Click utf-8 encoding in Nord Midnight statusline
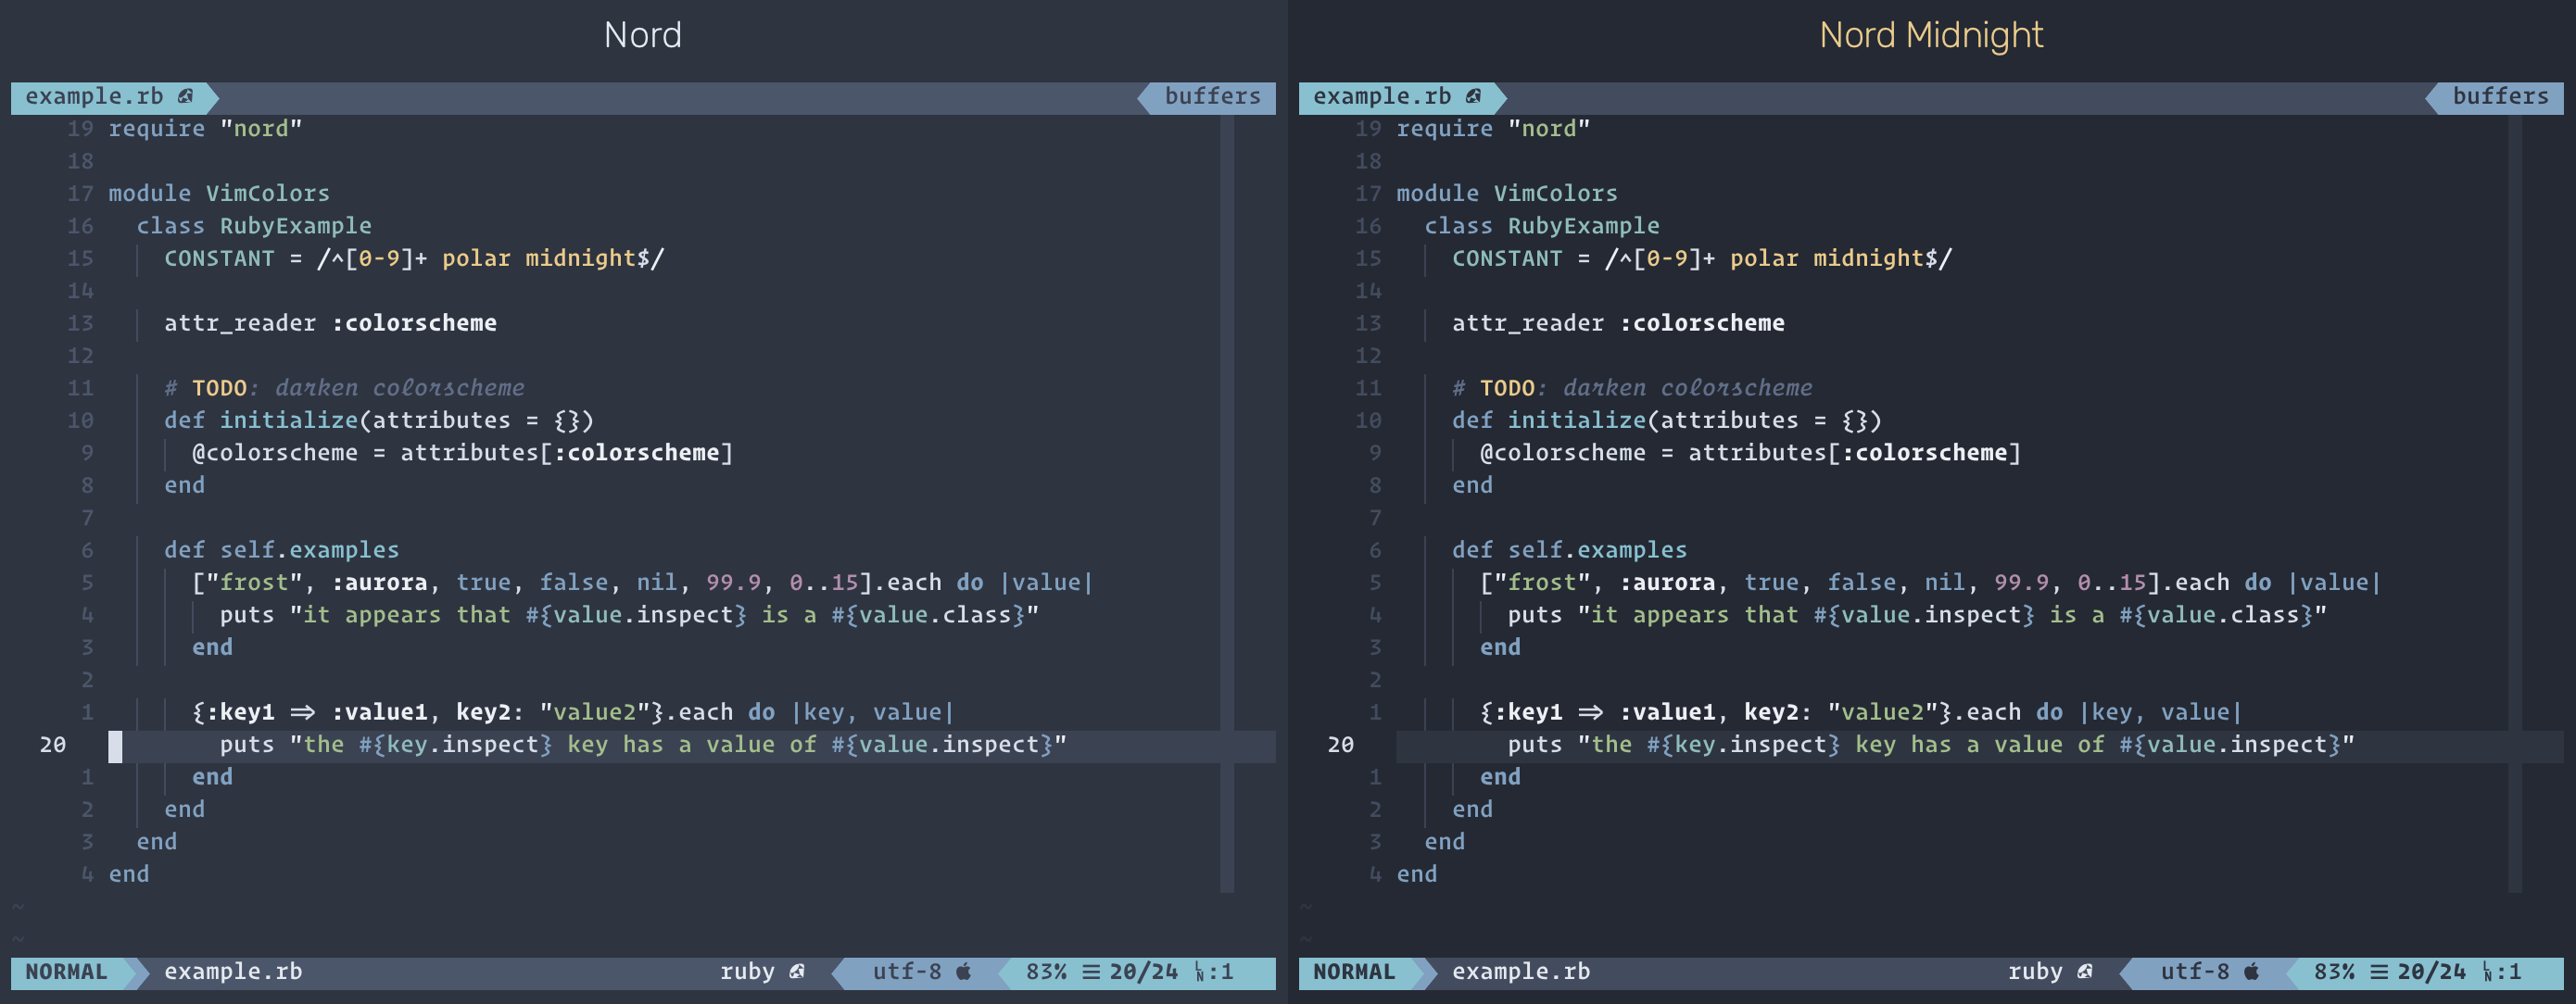2576x1004 pixels. [x=2195, y=972]
